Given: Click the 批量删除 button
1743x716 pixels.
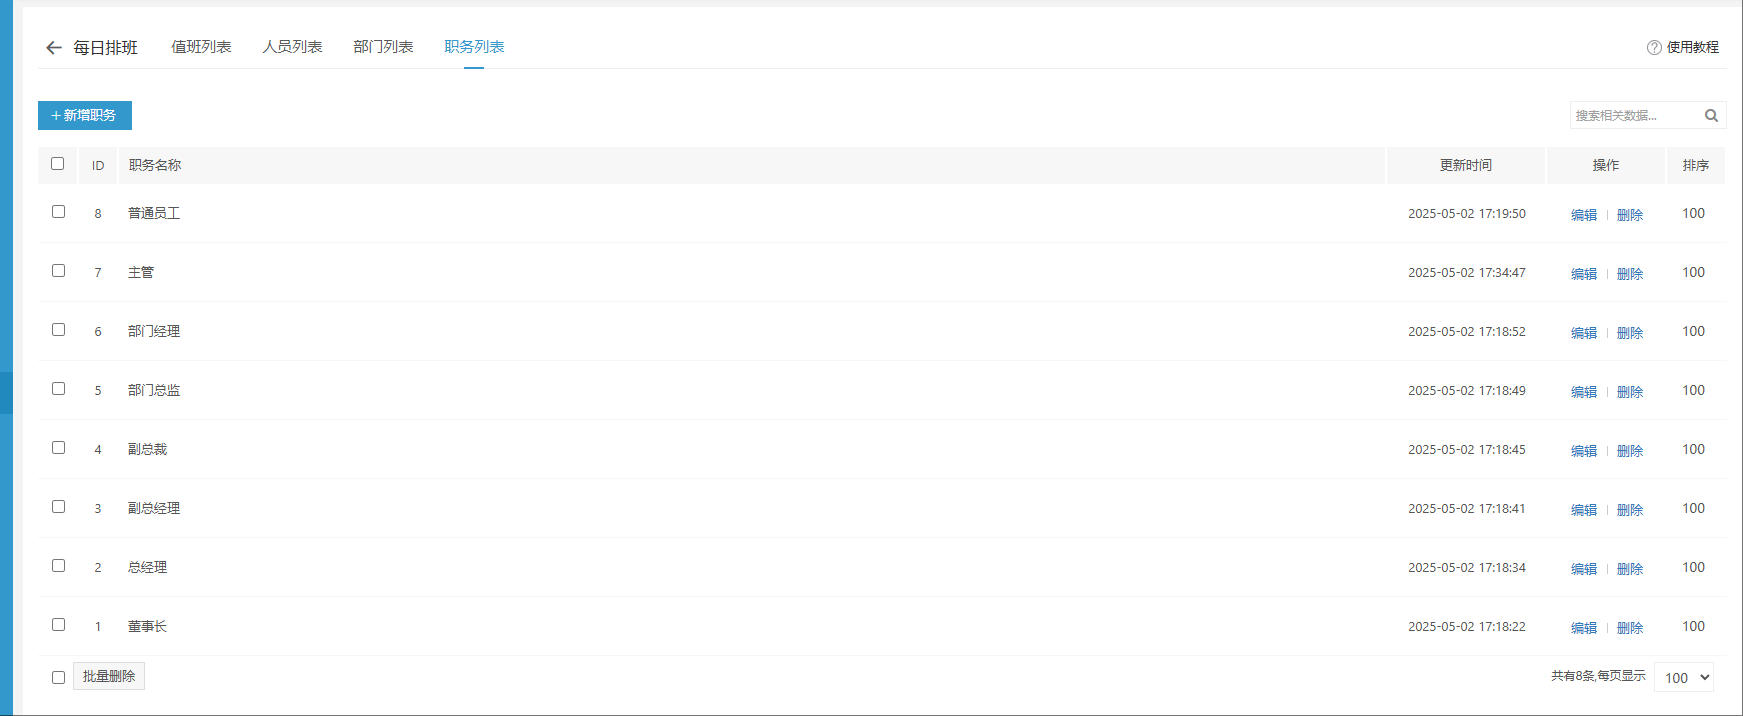Looking at the screenshot, I should coord(109,676).
